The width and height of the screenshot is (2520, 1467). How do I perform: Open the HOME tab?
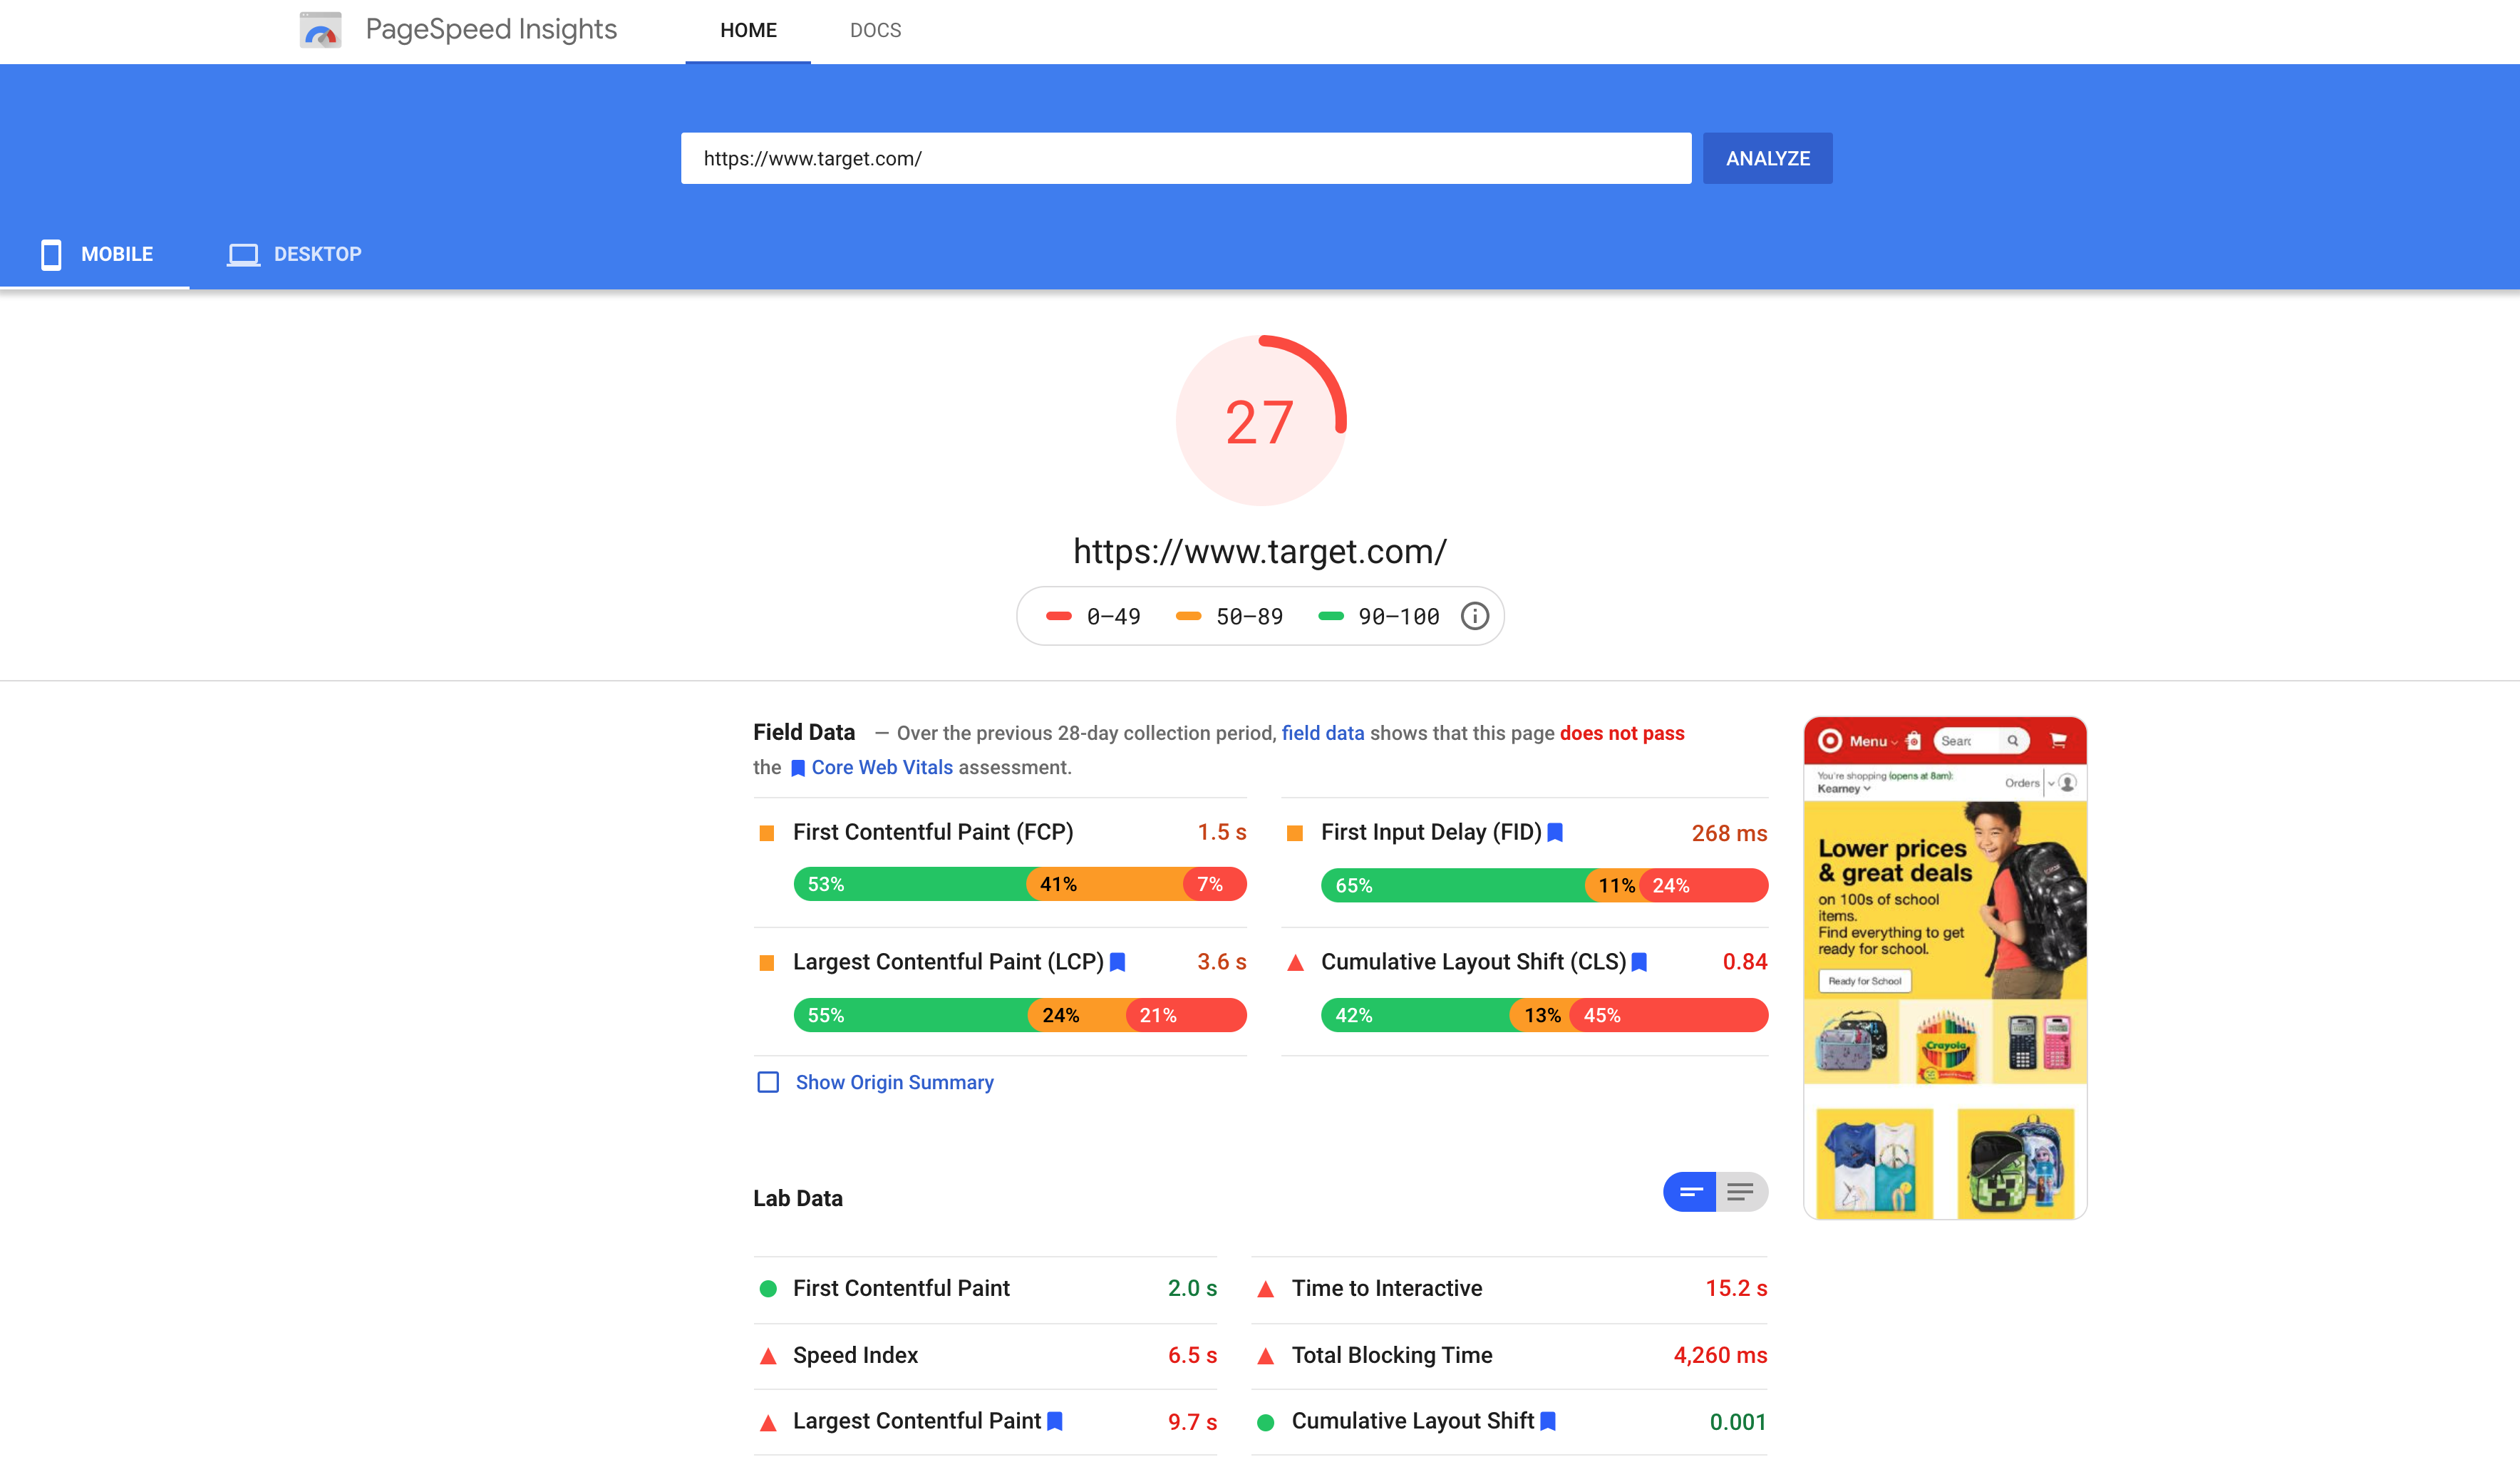(748, 31)
